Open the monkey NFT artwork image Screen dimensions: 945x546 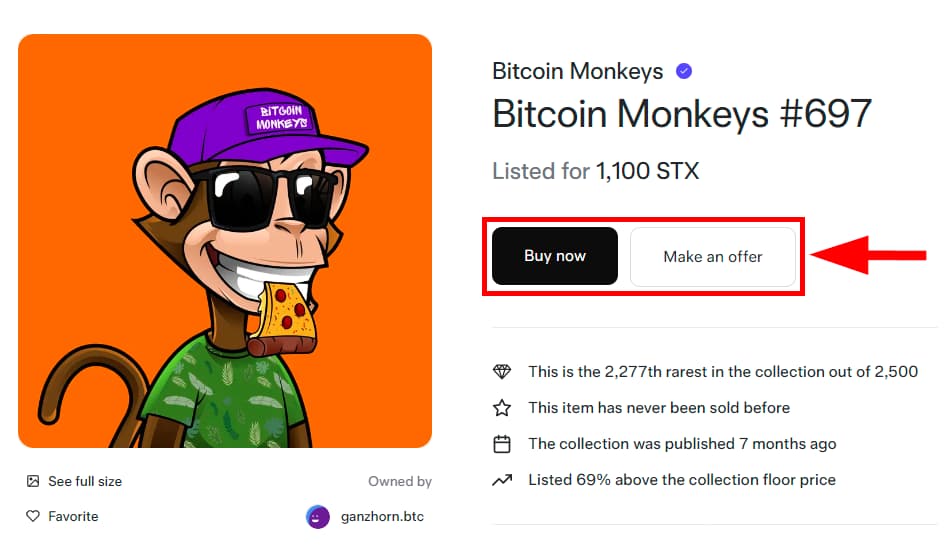coord(225,241)
